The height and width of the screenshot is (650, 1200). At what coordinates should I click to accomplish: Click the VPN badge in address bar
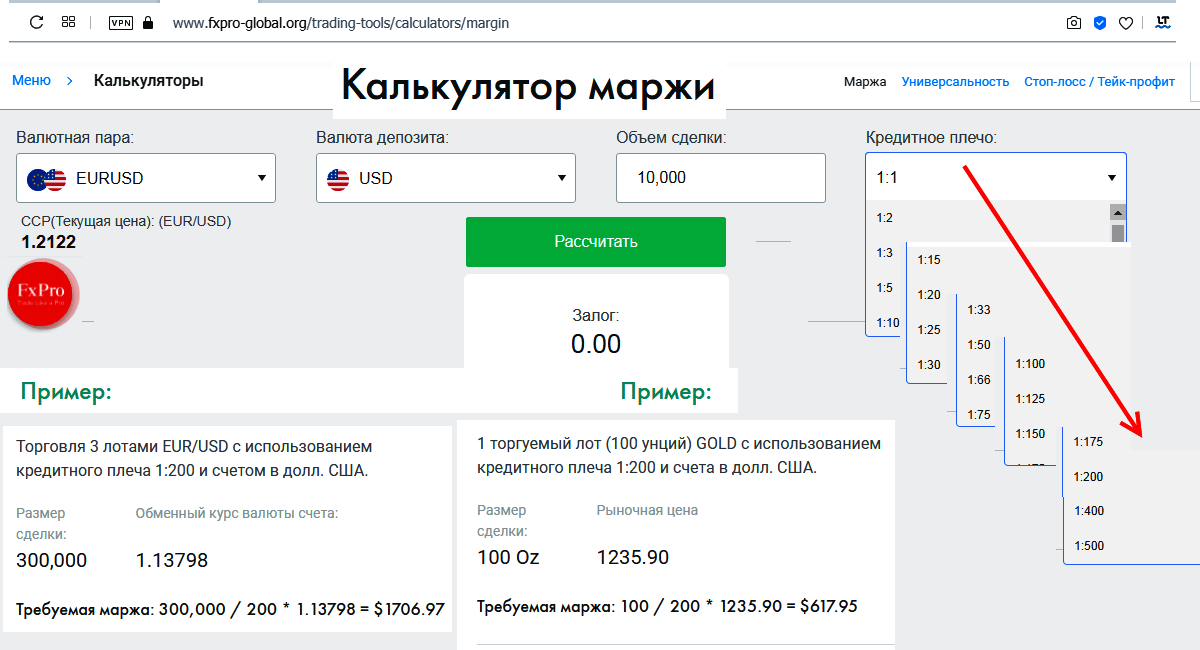click(120, 22)
